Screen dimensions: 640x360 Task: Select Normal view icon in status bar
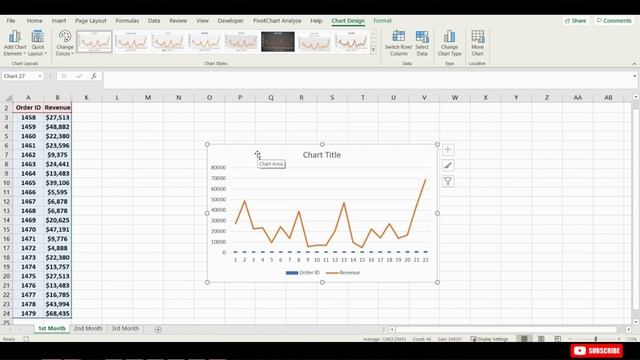click(x=524, y=339)
